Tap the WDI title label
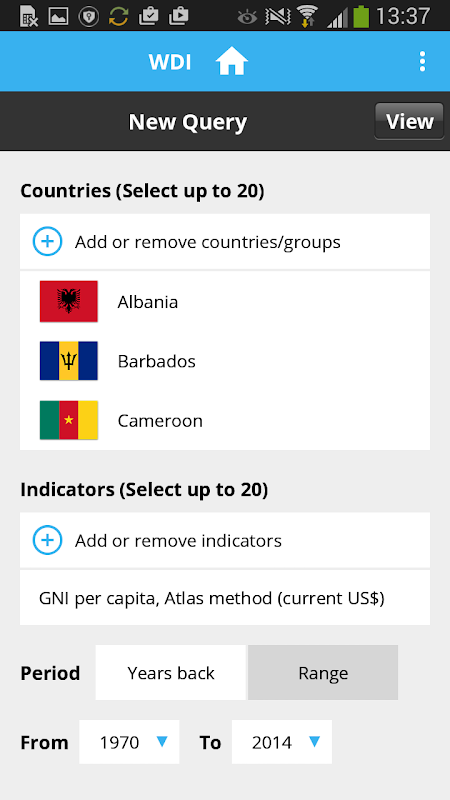This screenshot has width=450, height=800. tap(170, 62)
